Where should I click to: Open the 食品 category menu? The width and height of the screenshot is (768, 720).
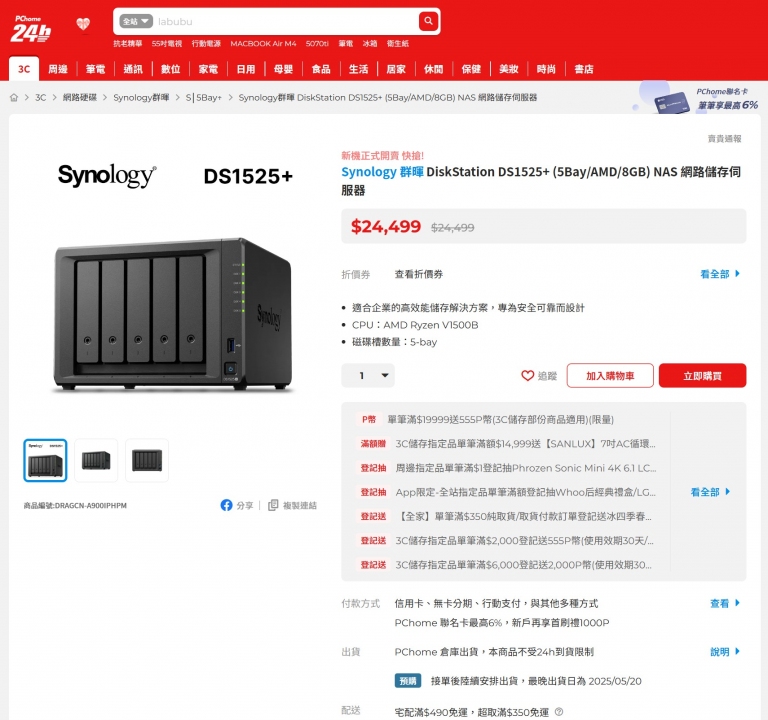321,69
